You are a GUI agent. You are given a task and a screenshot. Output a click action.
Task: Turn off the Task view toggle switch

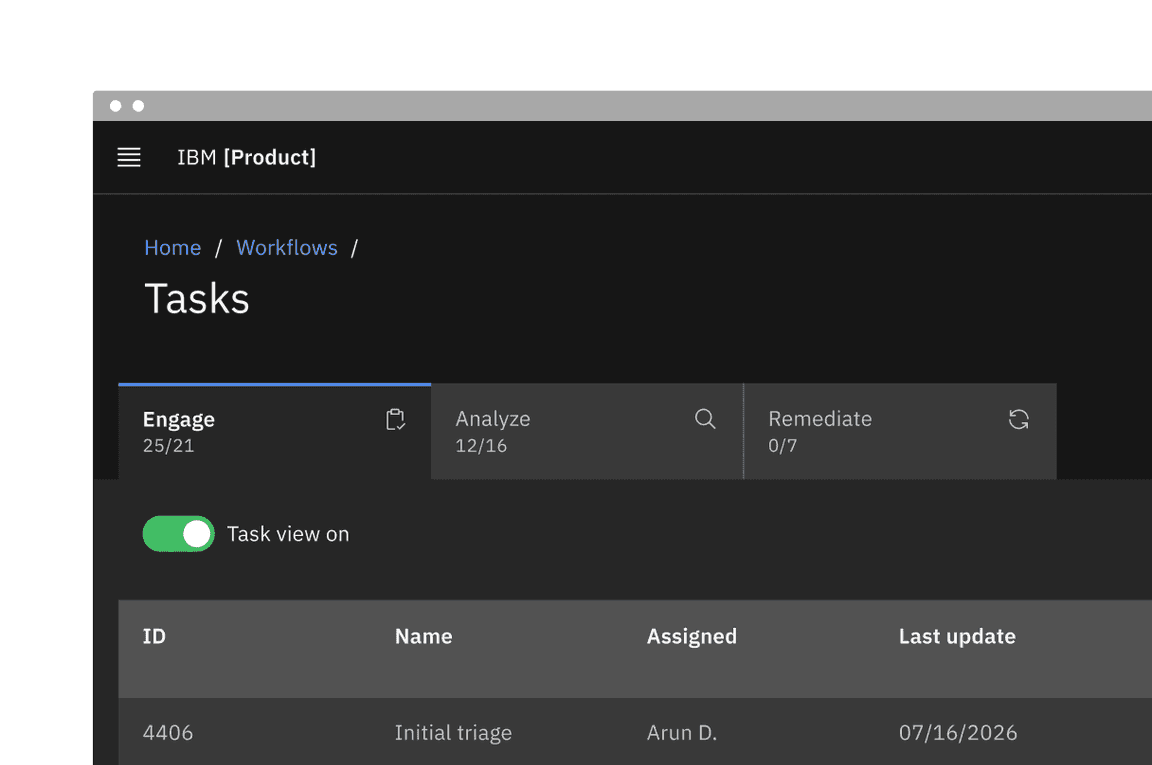click(x=179, y=534)
